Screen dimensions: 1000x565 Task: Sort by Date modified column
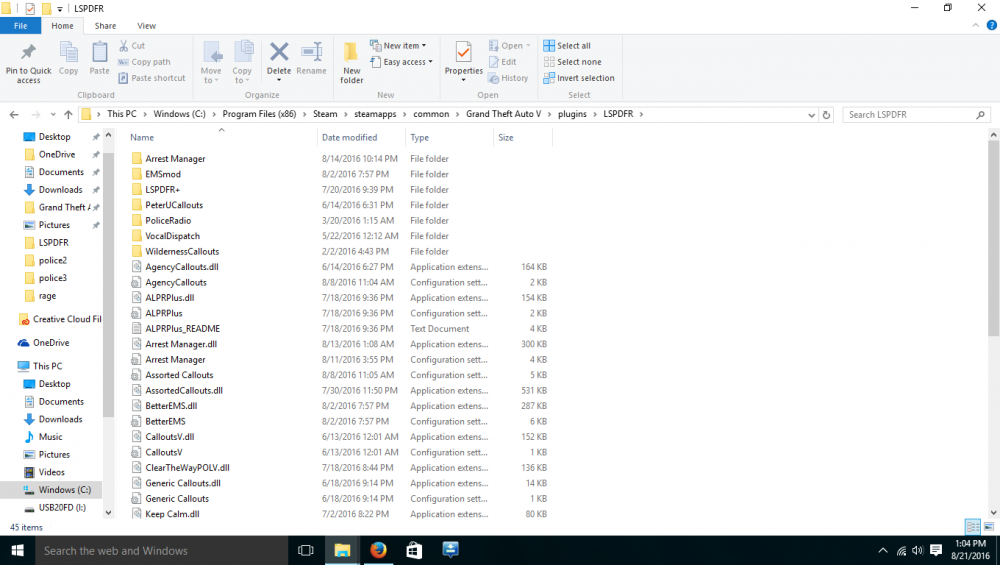coord(361,137)
